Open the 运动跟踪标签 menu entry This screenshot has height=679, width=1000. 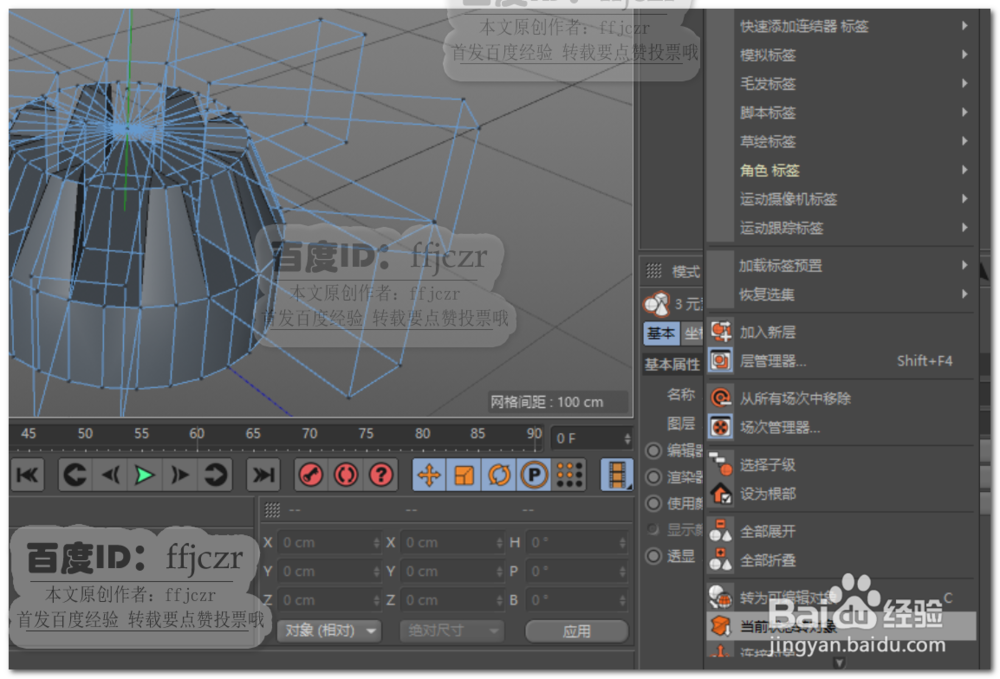point(842,228)
